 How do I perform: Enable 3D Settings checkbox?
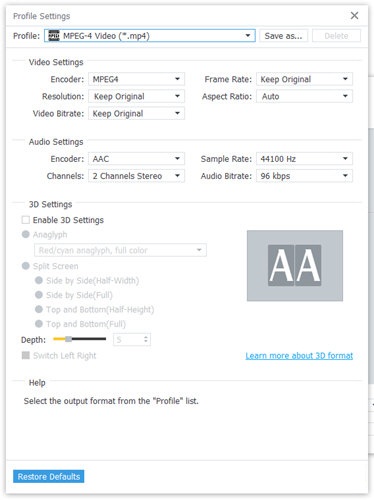tap(26, 220)
